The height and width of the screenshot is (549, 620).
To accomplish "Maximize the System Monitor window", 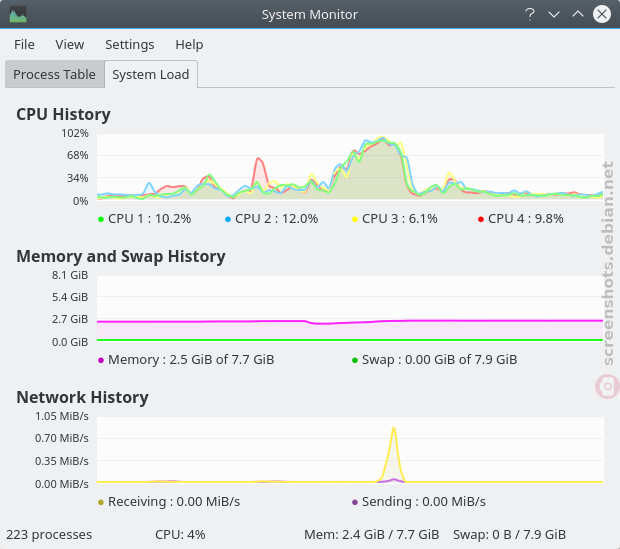I will click(x=578, y=15).
